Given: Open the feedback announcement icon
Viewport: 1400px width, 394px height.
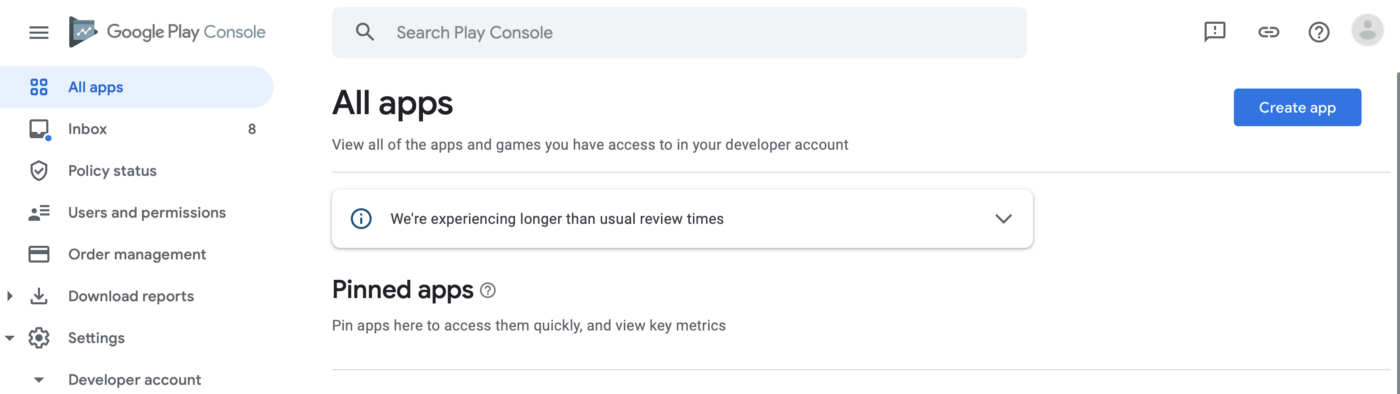Looking at the screenshot, I should pyautogui.click(x=1215, y=32).
